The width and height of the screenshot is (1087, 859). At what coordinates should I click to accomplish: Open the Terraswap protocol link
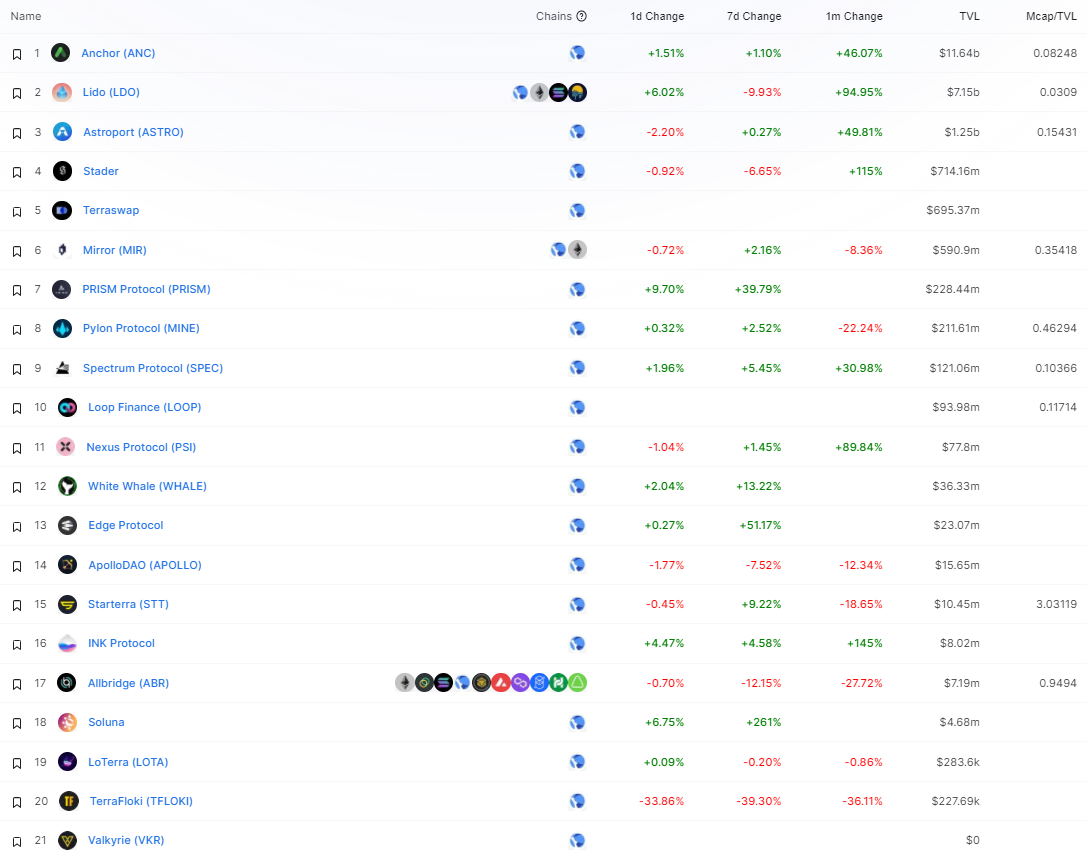pos(111,210)
